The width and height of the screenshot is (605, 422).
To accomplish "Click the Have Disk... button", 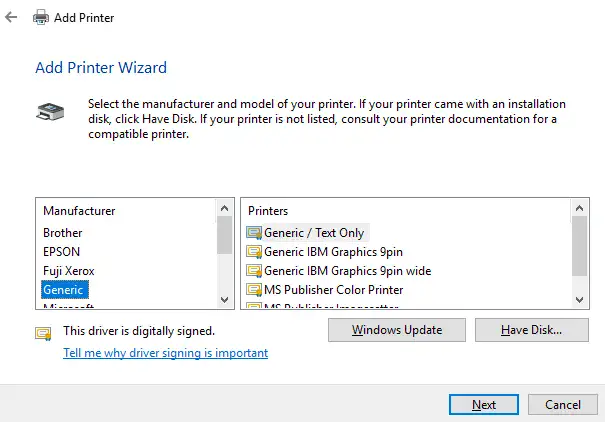I will pos(532,330).
